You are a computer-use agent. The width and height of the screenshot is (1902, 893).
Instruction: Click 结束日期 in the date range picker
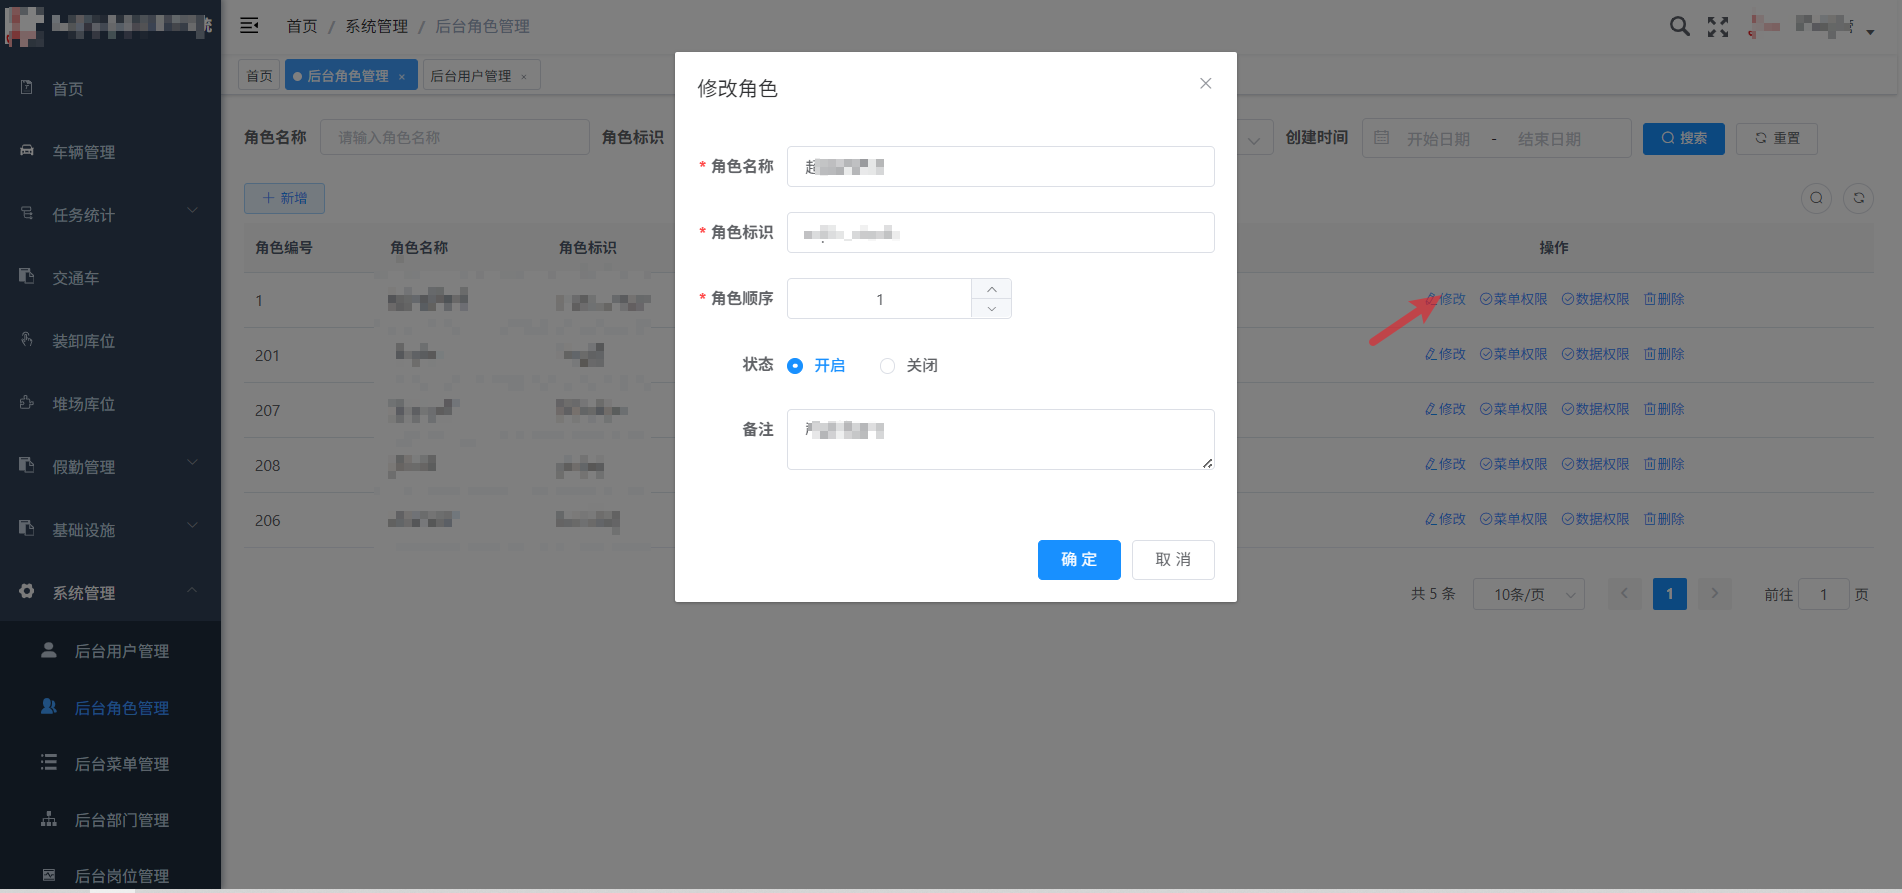(1549, 139)
